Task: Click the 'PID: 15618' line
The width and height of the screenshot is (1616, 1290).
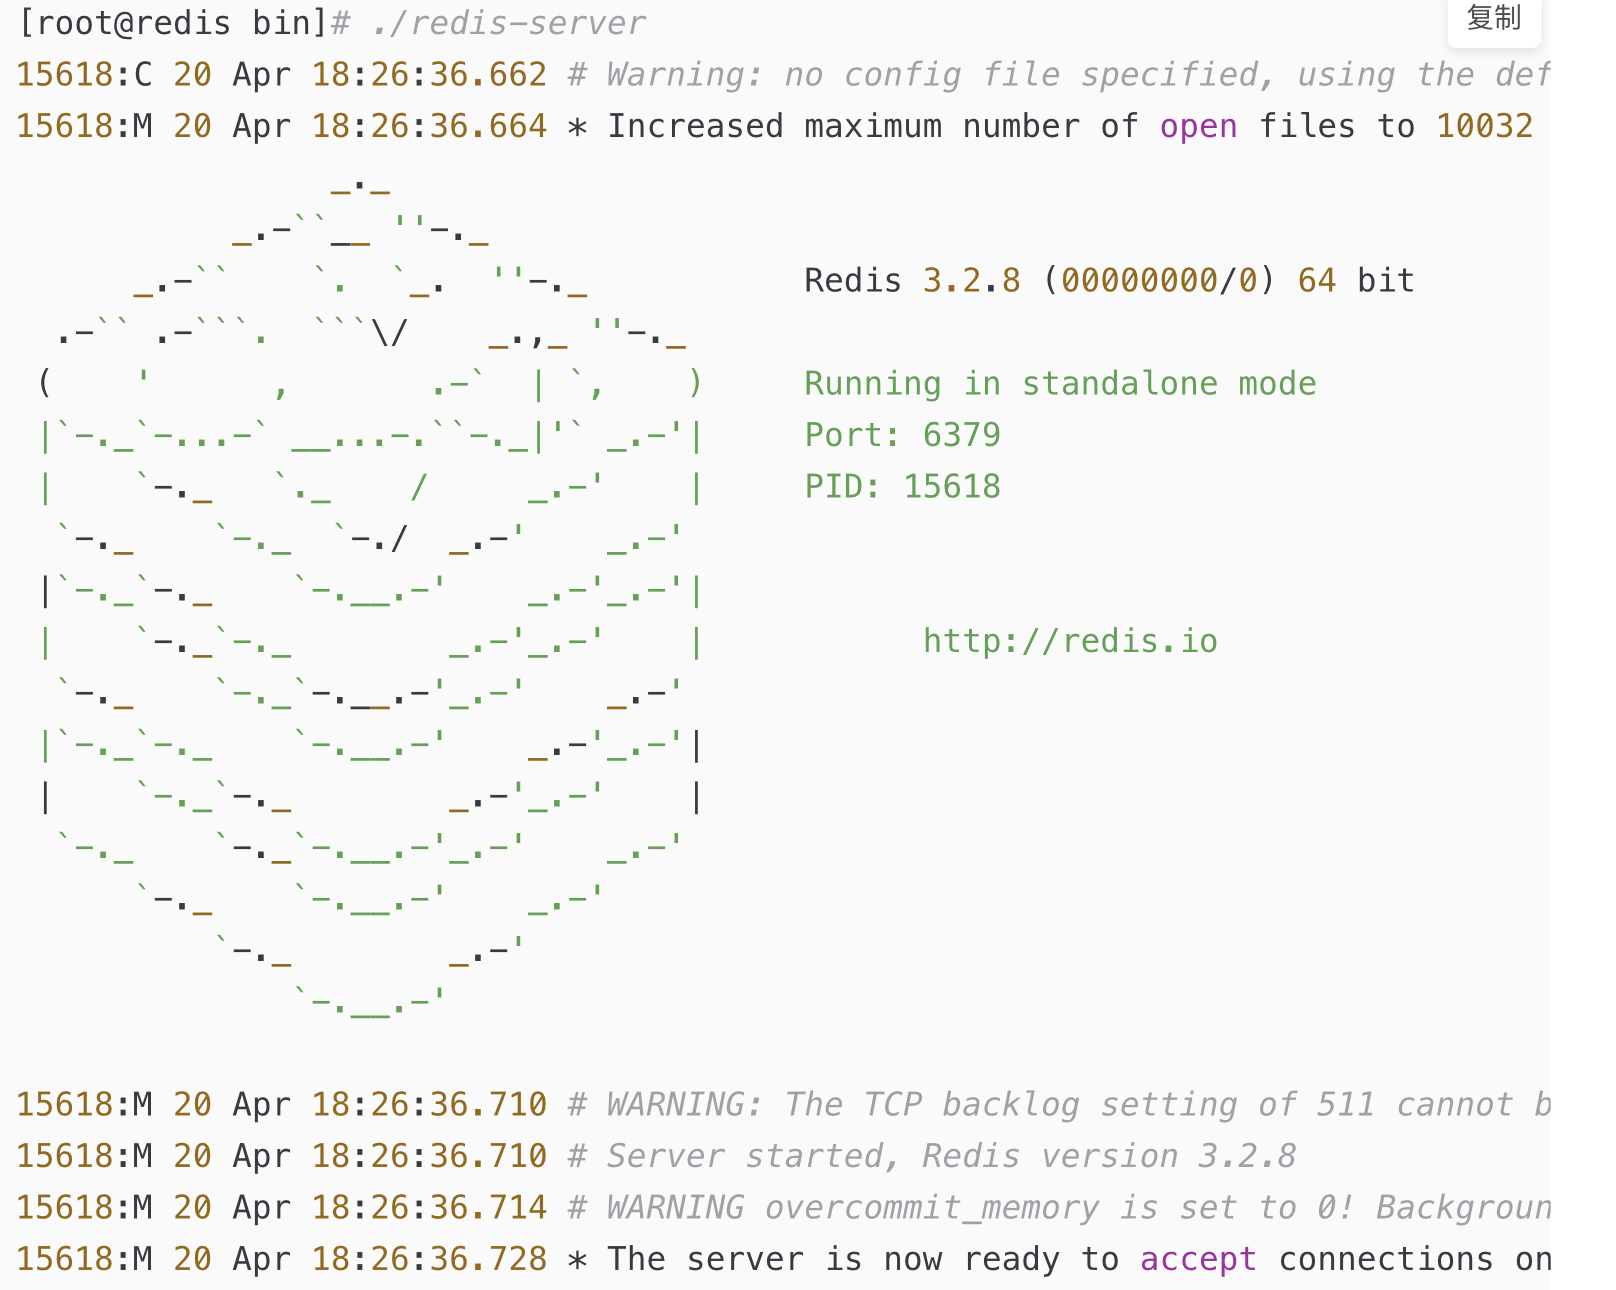Action: [x=902, y=486]
